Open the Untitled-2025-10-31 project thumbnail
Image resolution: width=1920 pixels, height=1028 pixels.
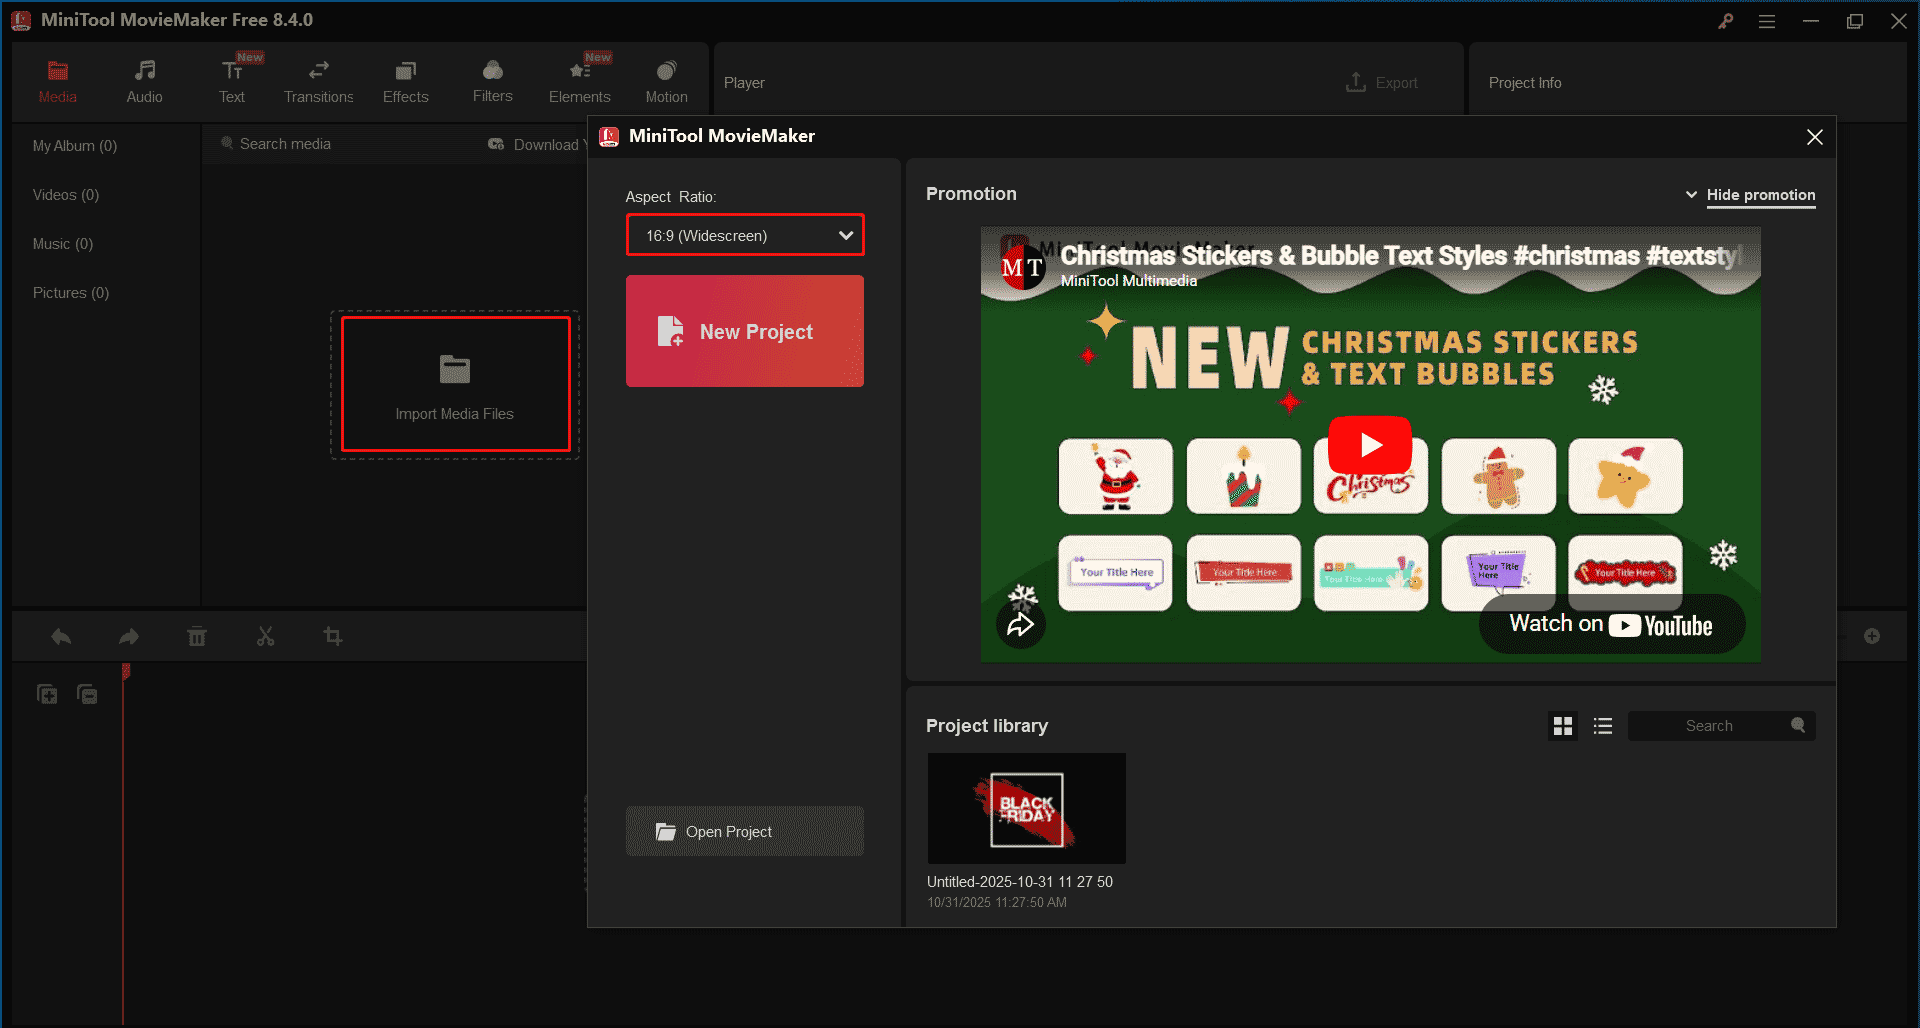[x=1026, y=808]
